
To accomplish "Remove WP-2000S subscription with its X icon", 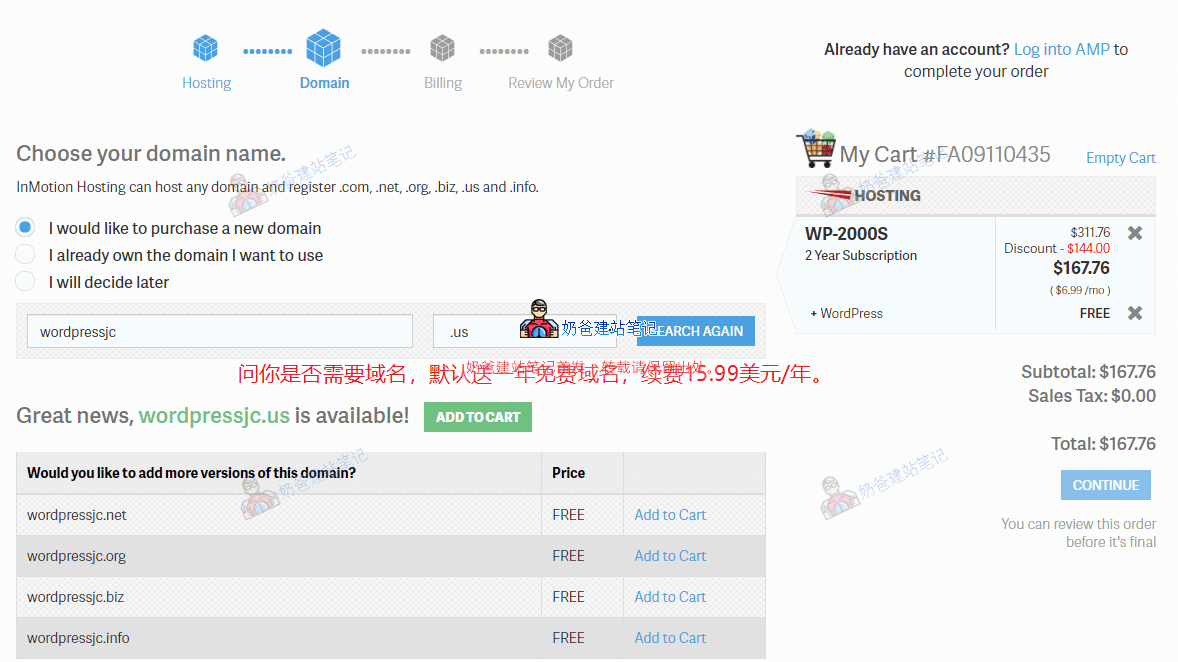I will click(1134, 232).
